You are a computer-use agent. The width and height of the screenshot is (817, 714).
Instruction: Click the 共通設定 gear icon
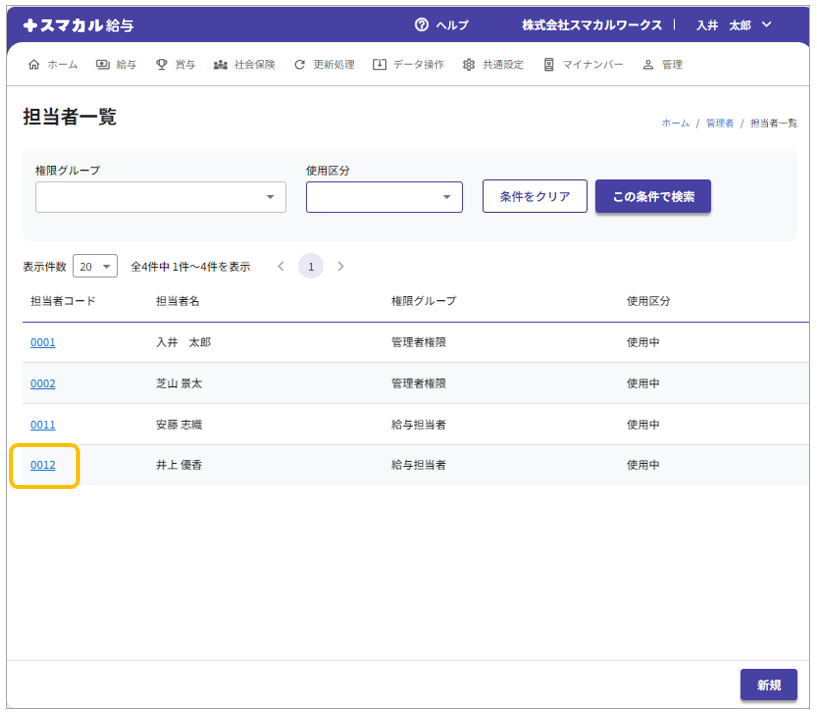click(469, 65)
